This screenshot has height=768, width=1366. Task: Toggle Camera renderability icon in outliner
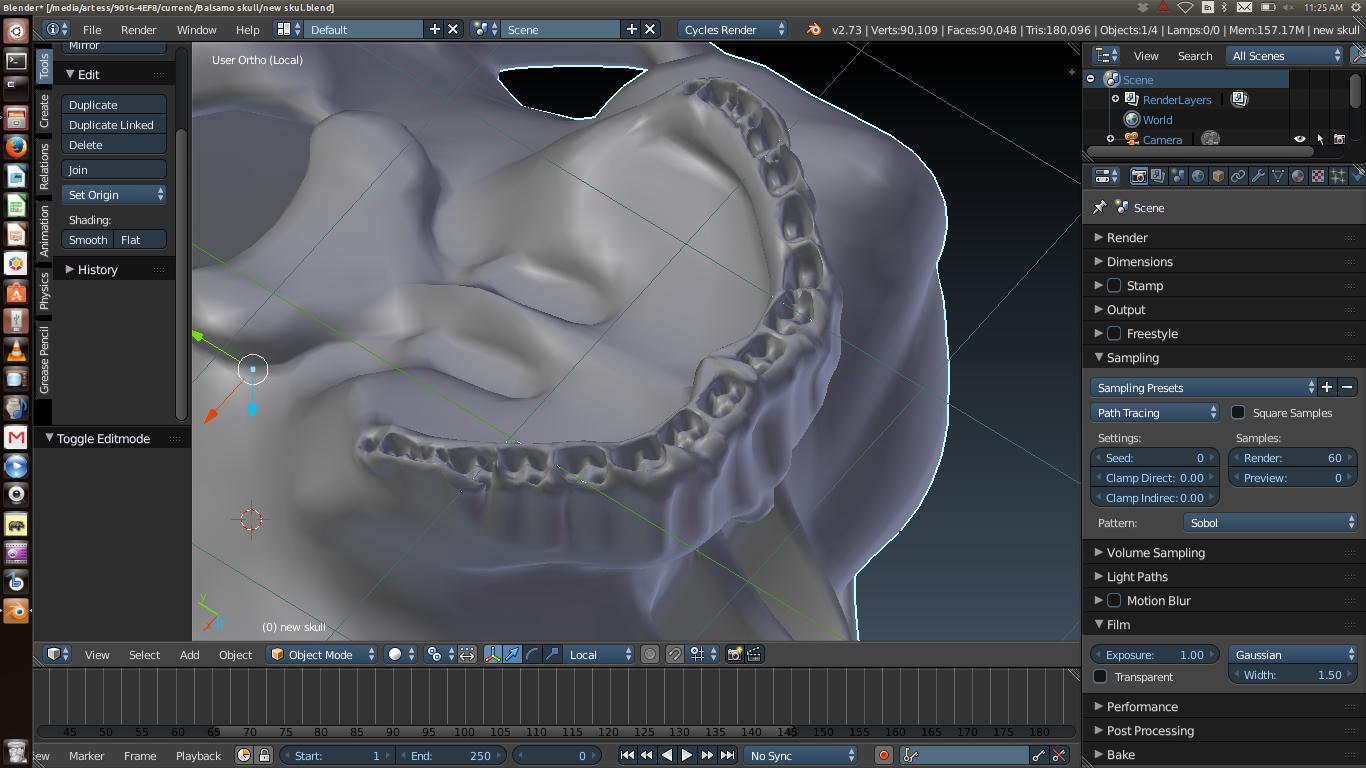click(x=1340, y=139)
